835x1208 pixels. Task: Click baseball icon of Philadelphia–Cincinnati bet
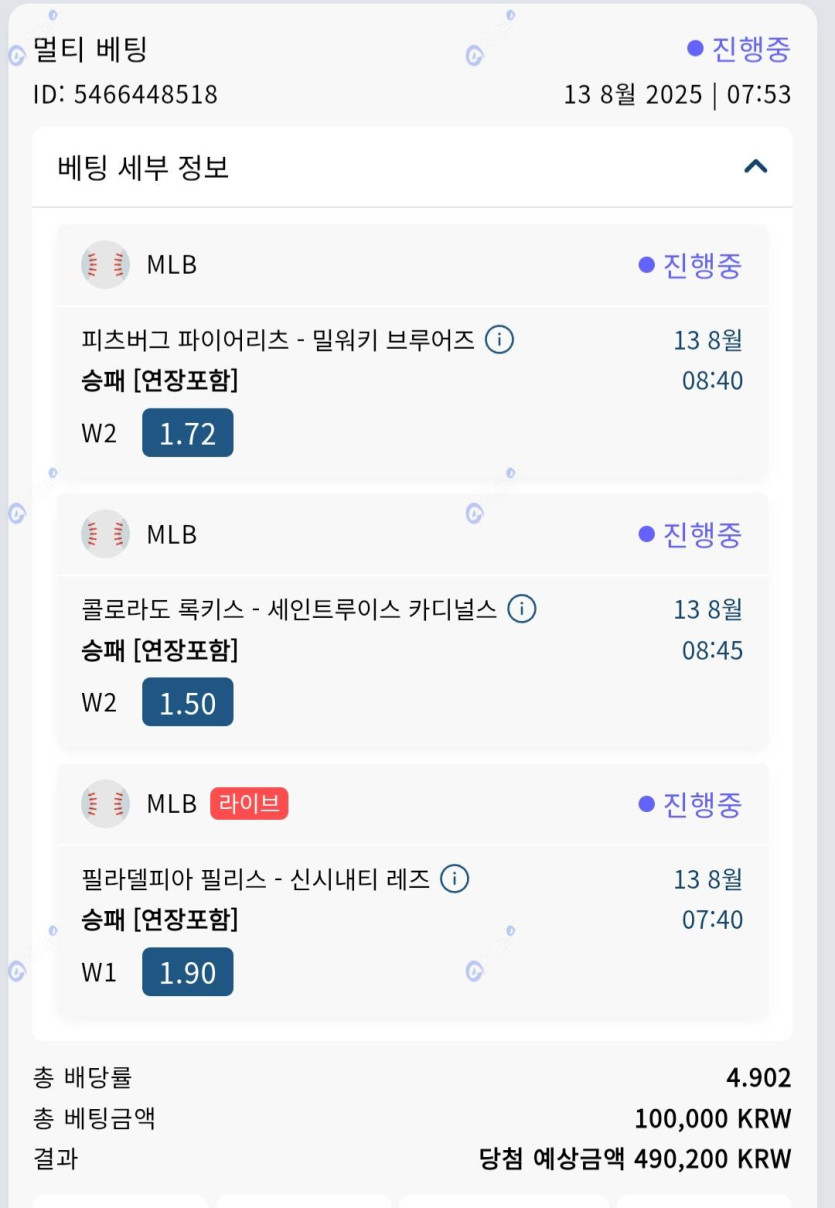tap(105, 803)
